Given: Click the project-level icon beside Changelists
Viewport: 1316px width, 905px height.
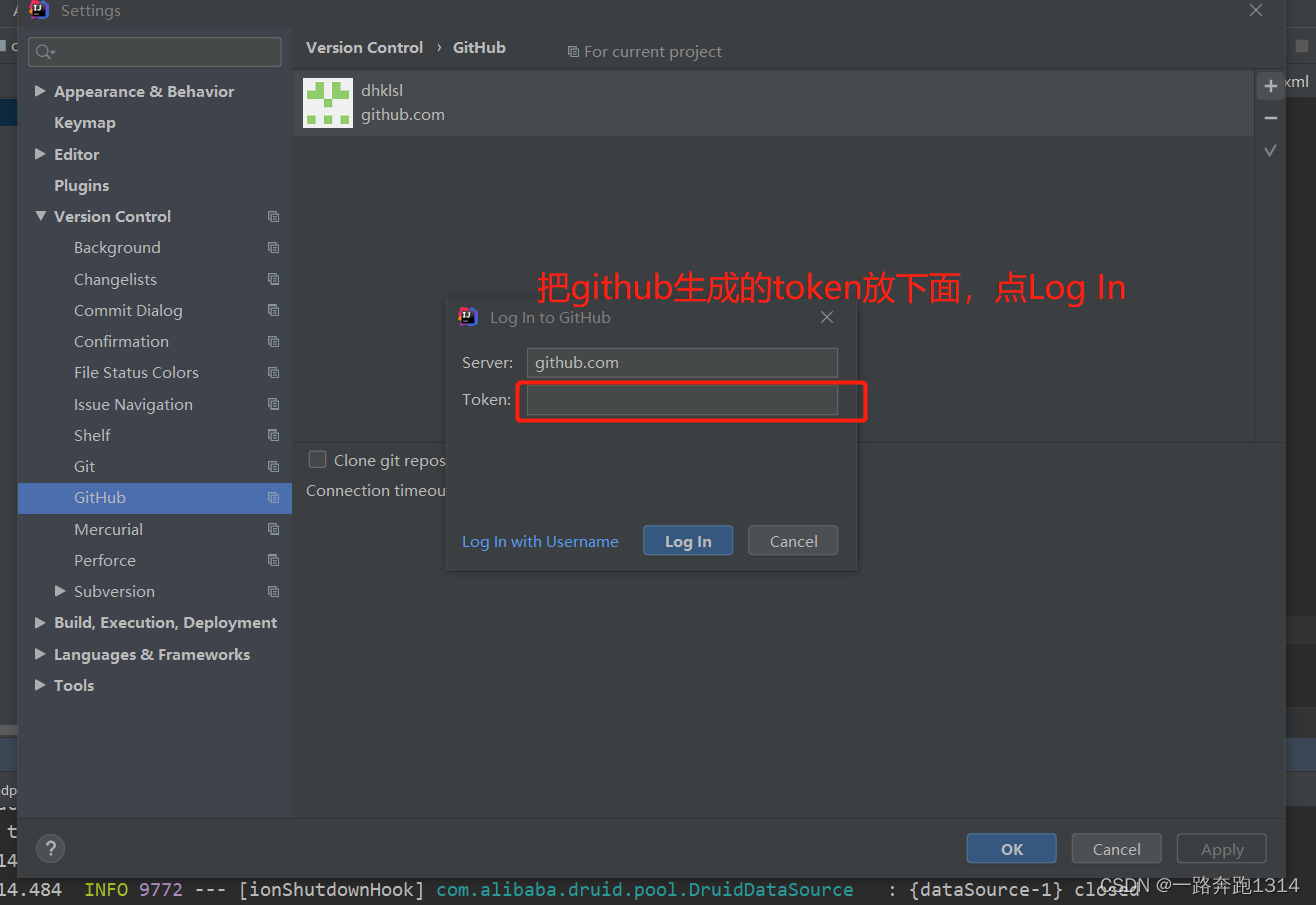Looking at the screenshot, I should point(273,279).
